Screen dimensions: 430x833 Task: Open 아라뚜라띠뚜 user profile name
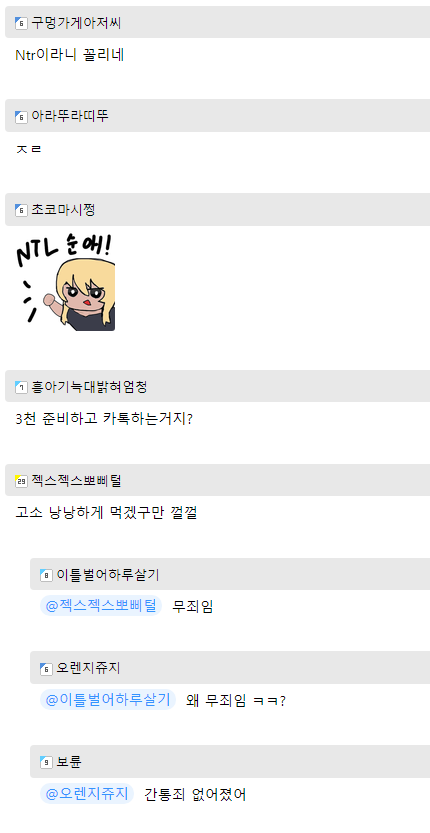tap(70, 116)
